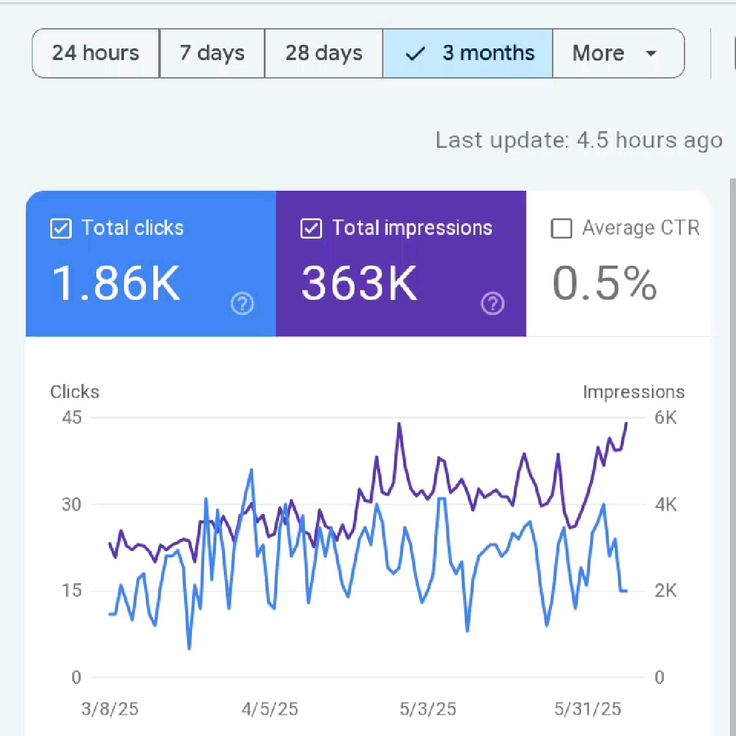
Task: Select the 3 months date range
Action: (468, 53)
